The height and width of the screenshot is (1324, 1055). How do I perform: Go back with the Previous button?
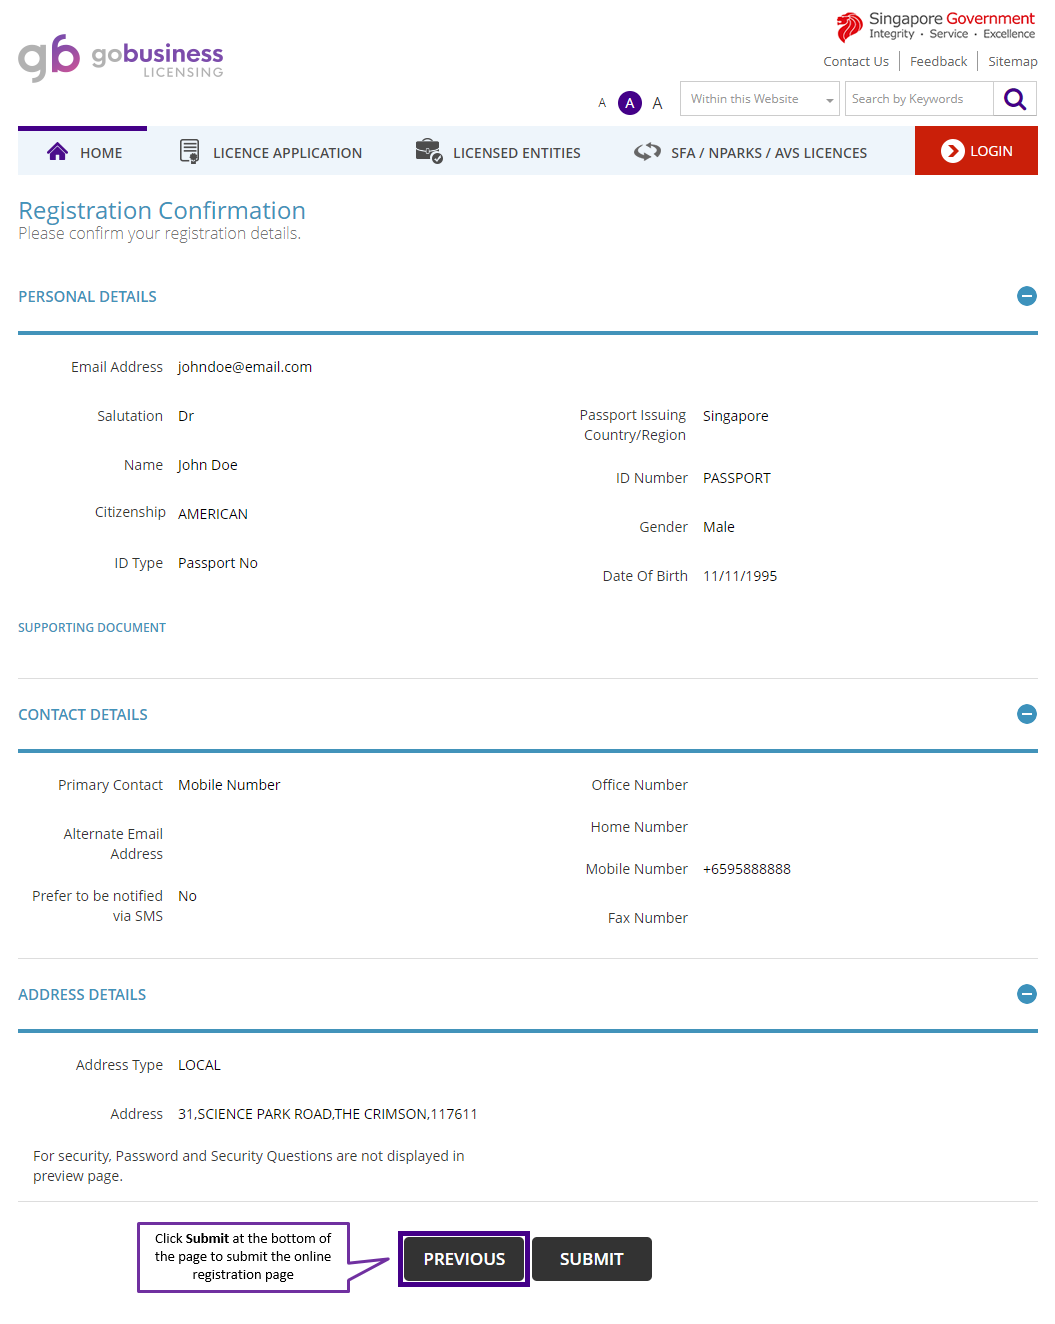click(464, 1259)
